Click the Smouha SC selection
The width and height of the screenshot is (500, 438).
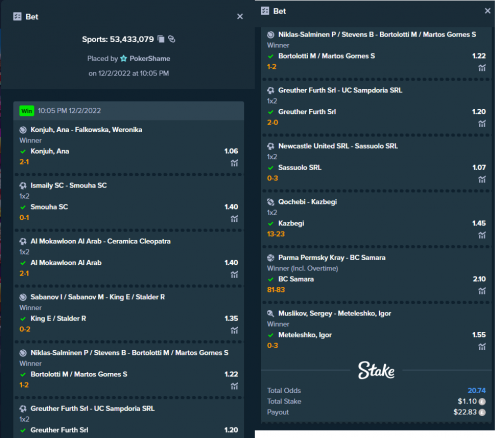pyautogui.click(x=49, y=207)
